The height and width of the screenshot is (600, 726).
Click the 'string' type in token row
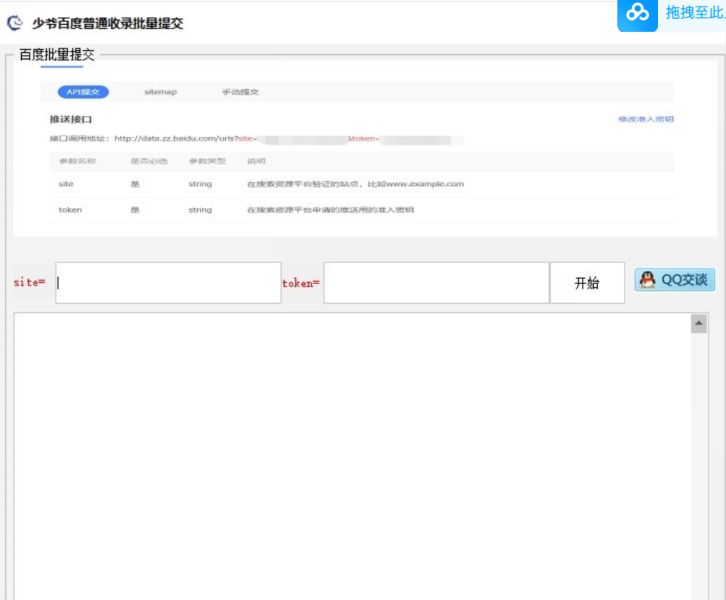coord(200,210)
